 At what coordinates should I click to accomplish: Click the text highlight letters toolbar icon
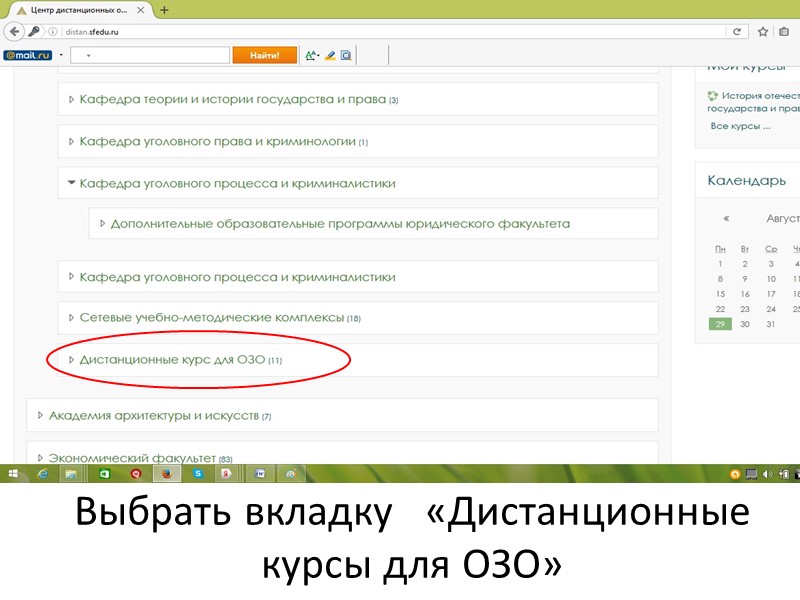click(312, 55)
